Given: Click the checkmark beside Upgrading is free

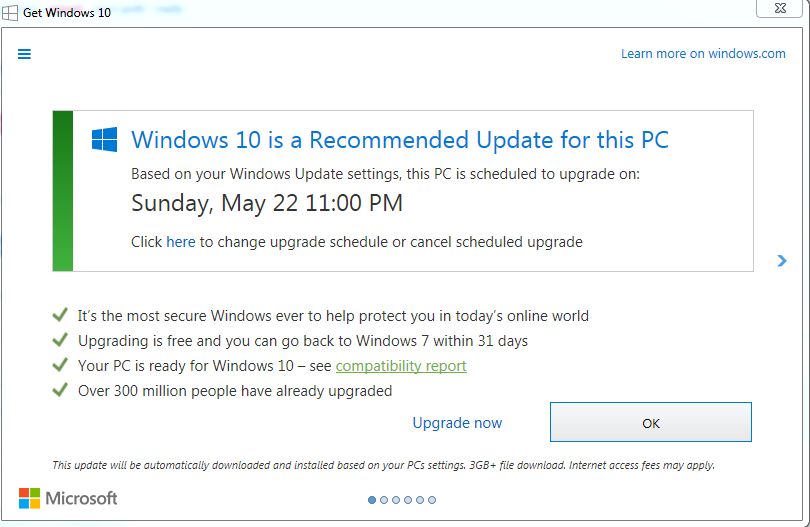Looking at the screenshot, I should point(60,341).
